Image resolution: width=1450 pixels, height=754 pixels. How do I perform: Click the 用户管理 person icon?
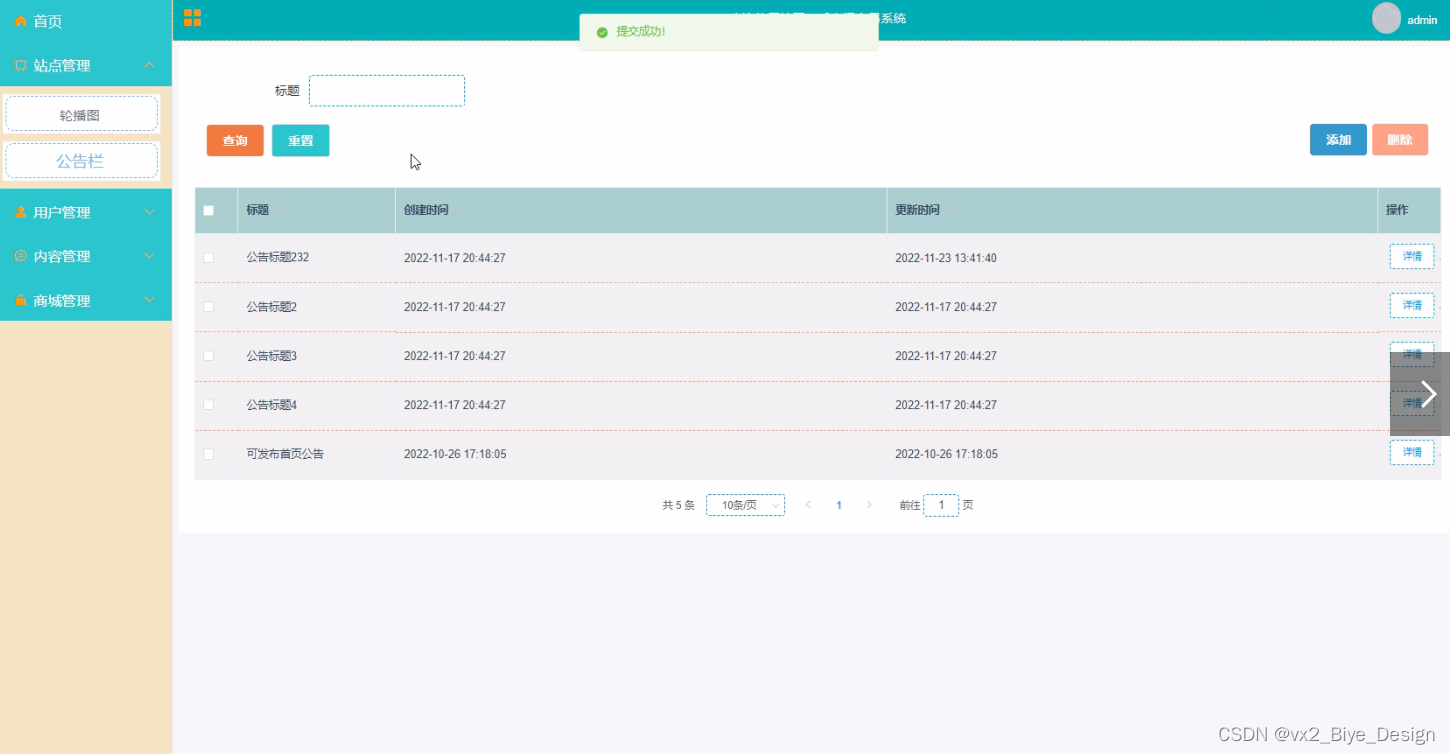[x=20, y=212]
